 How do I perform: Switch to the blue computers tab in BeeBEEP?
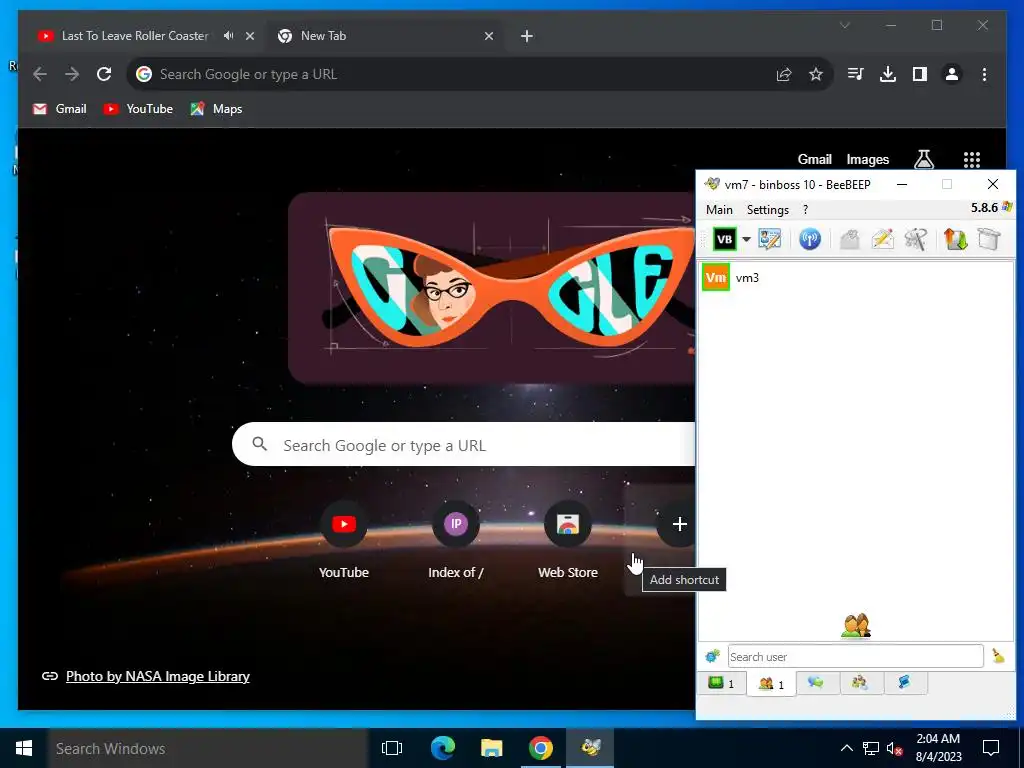[x=904, y=682]
